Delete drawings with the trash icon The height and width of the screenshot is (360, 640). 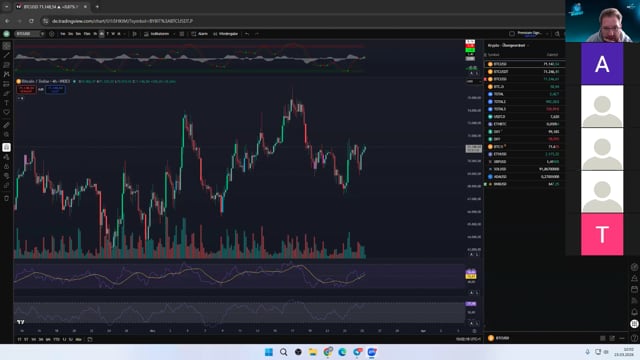pyautogui.click(x=7, y=198)
